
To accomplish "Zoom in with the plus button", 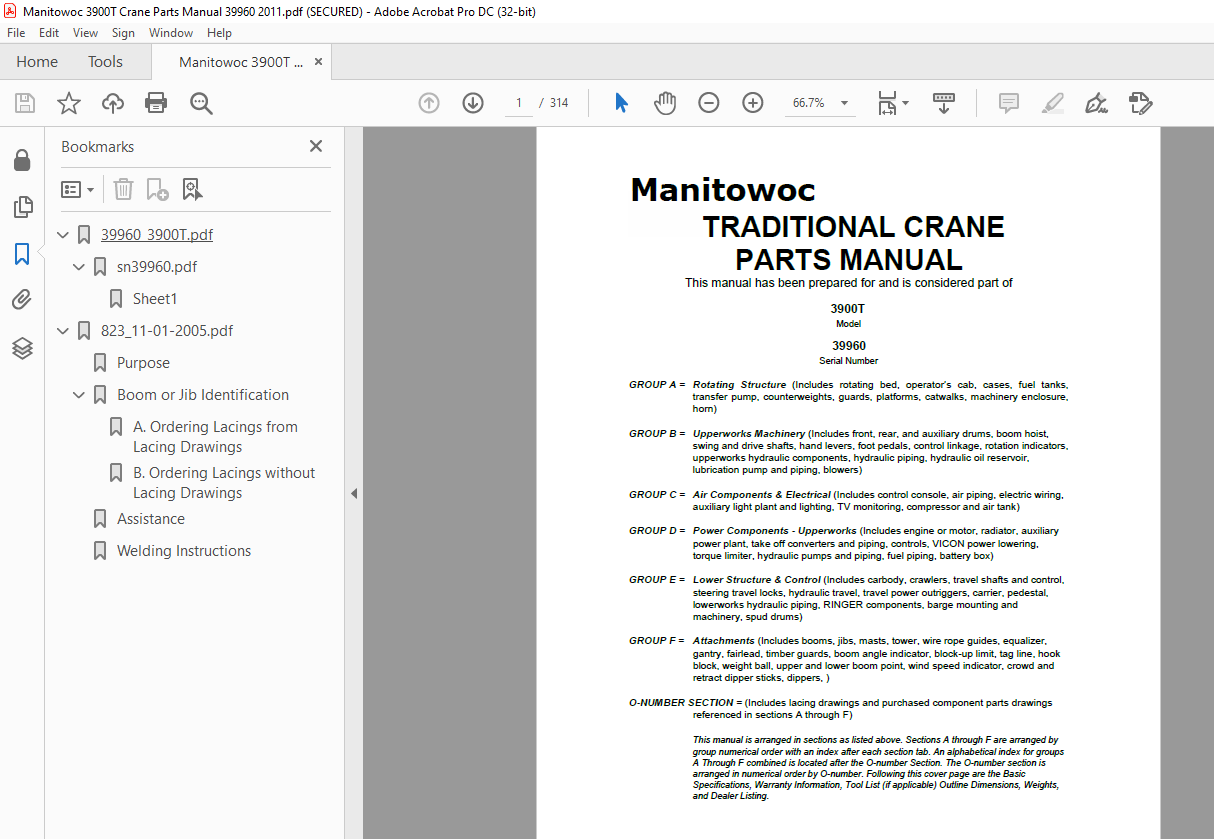I will click(x=753, y=103).
